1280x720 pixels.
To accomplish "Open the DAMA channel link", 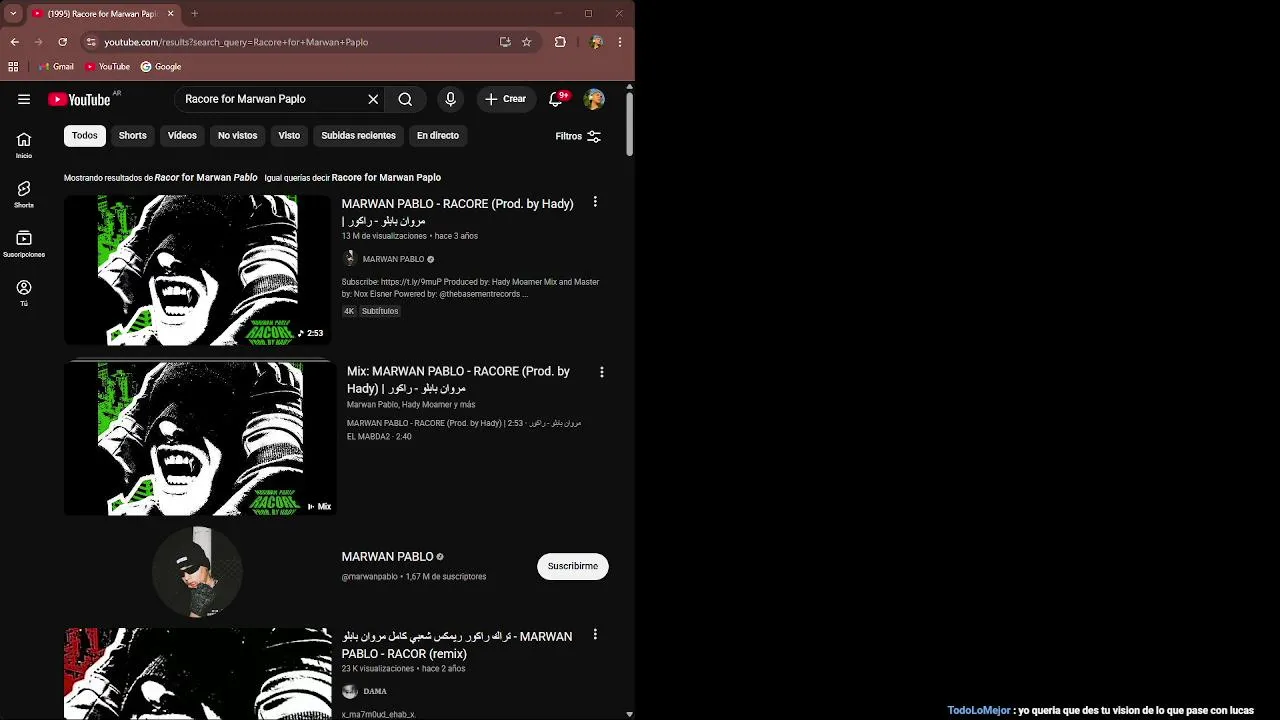I will pos(375,691).
